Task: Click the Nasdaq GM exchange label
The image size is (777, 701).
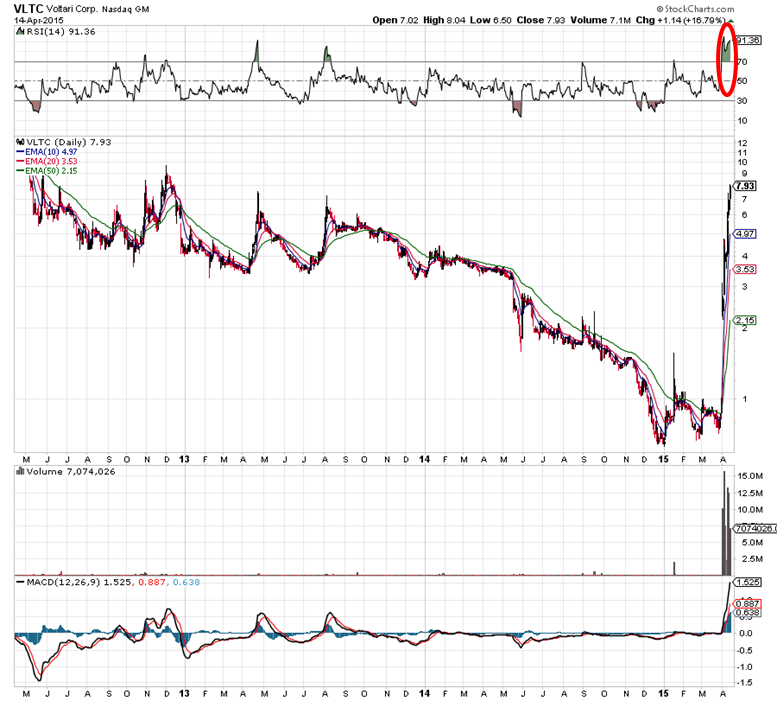Action: tap(125, 9)
